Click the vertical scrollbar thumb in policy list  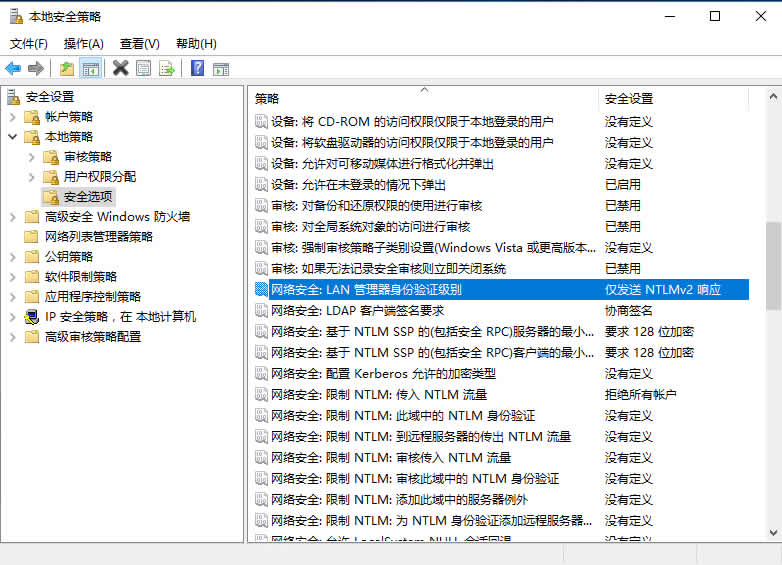773,266
